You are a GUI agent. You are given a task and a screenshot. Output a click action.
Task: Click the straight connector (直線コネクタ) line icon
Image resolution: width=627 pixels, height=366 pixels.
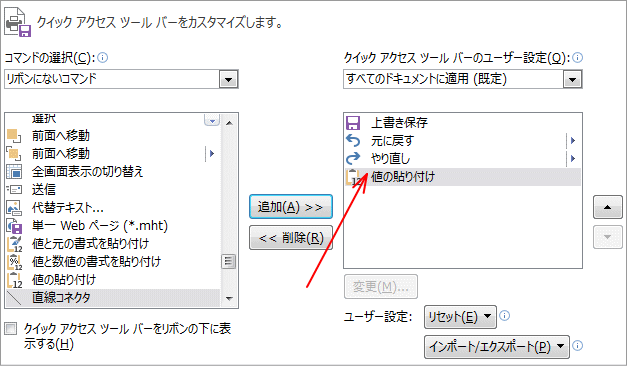coord(14,298)
